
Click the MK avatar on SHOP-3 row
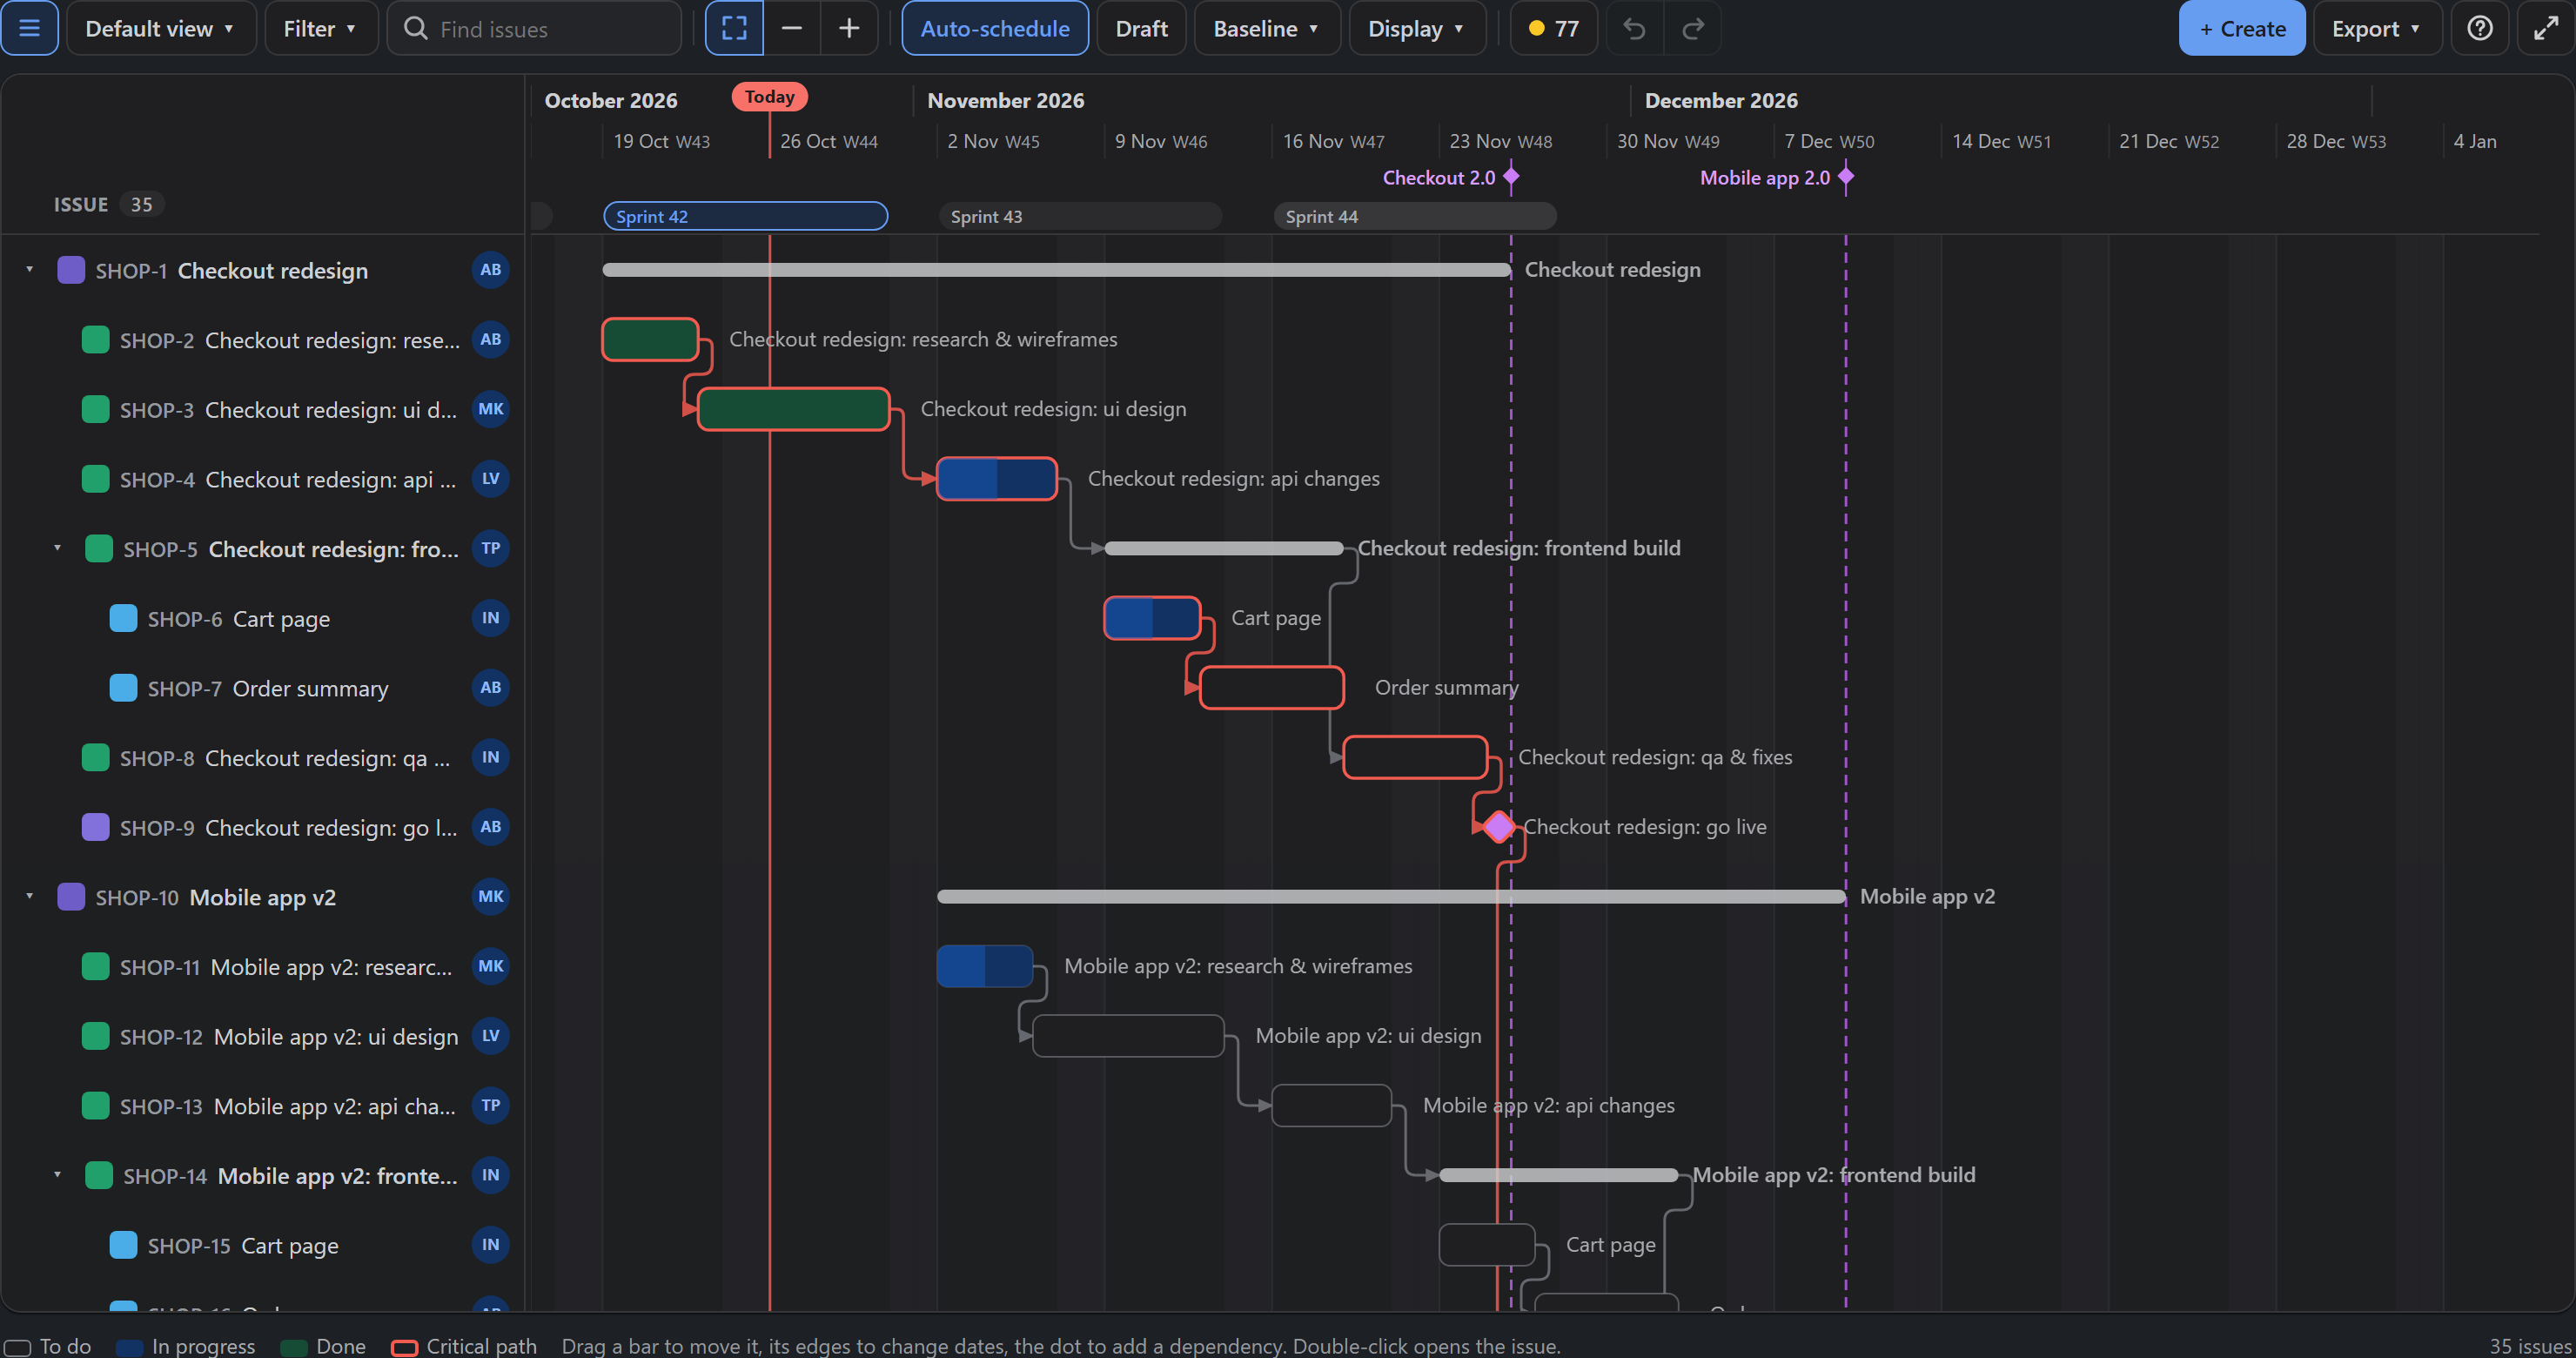(x=490, y=409)
